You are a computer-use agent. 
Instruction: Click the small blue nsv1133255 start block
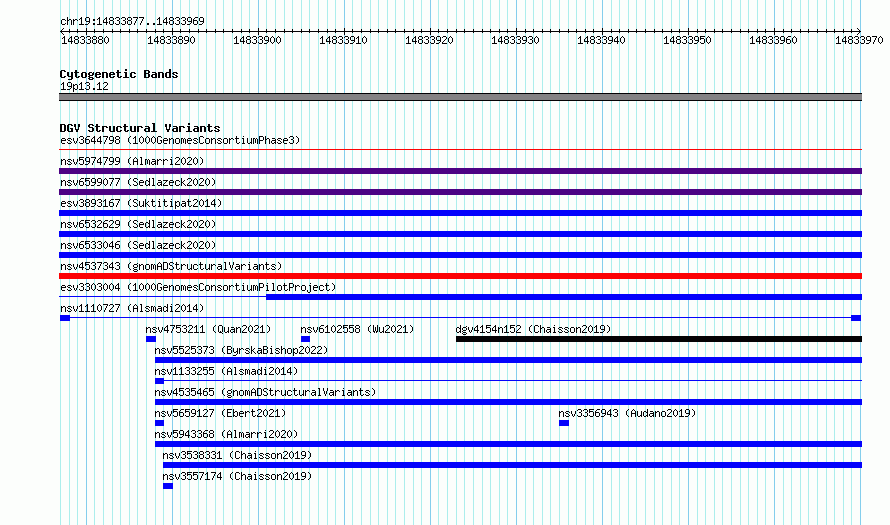tap(159, 381)
